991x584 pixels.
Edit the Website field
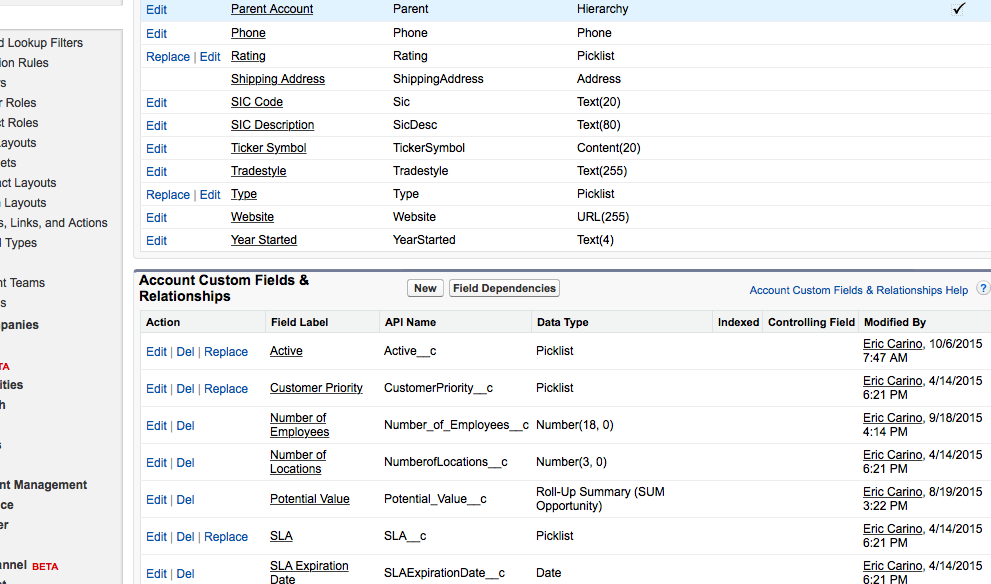click(156, 217)
